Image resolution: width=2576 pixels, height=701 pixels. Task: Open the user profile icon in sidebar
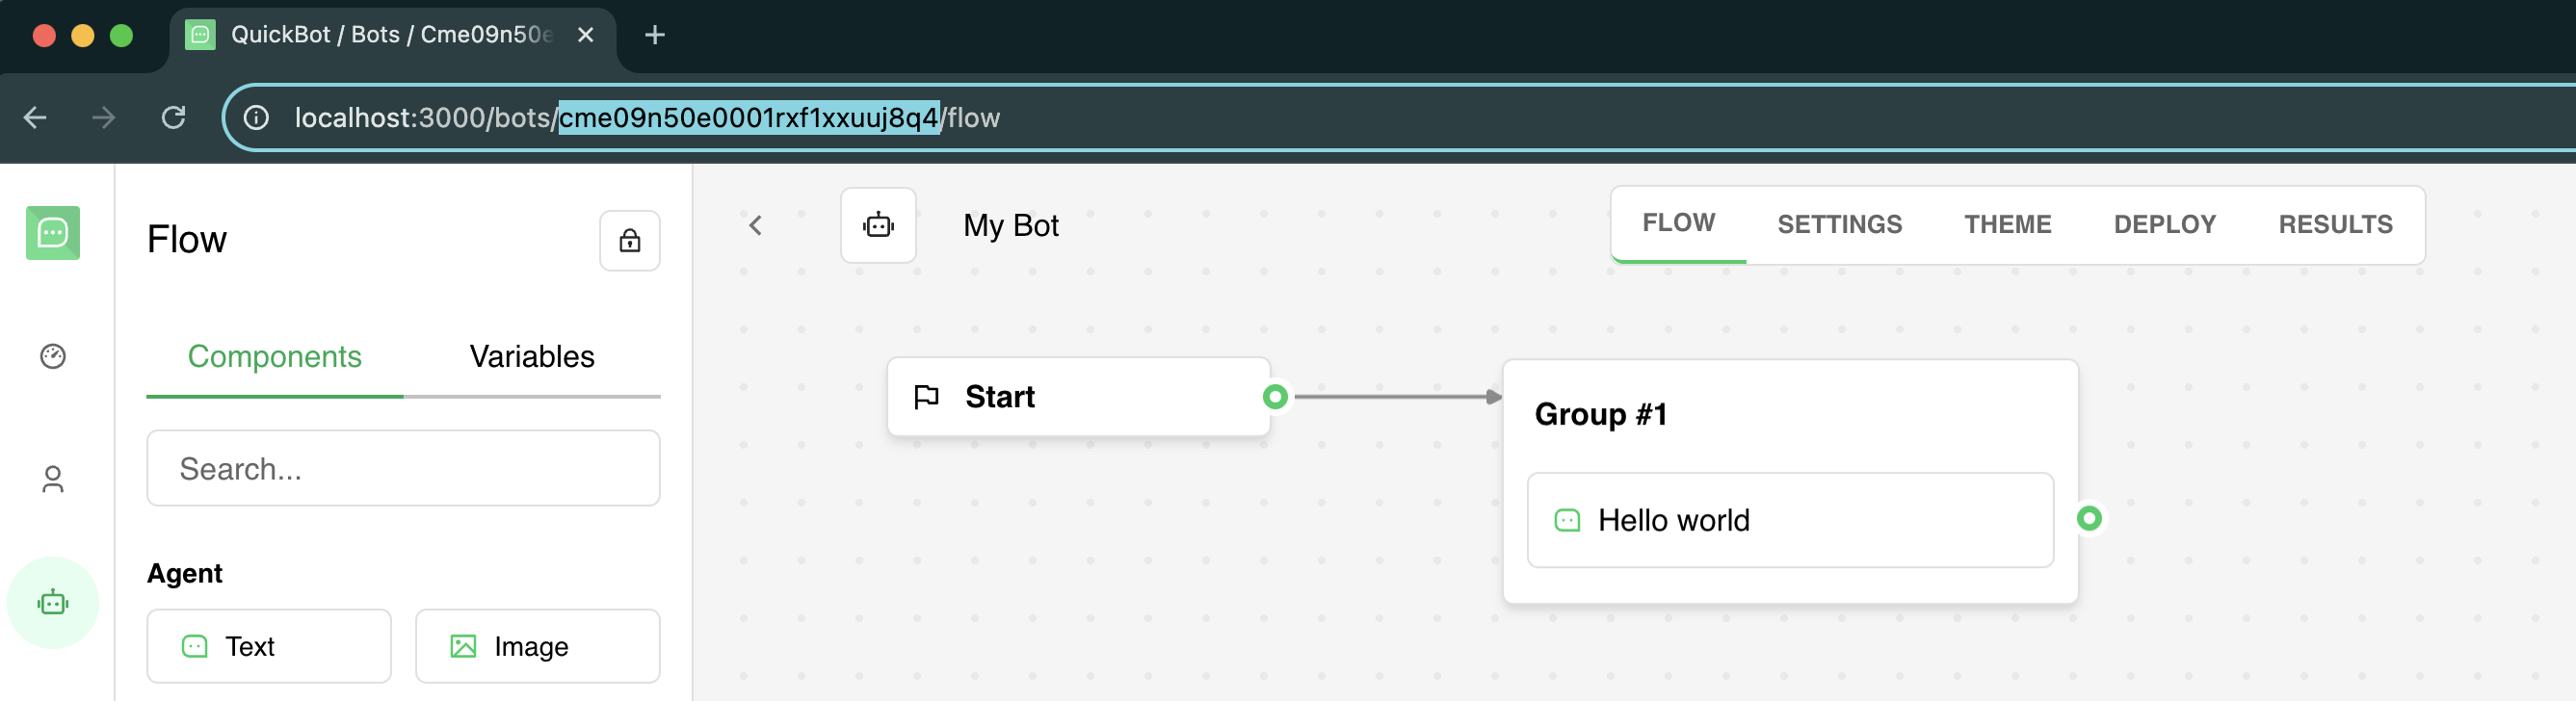point(52,480)
